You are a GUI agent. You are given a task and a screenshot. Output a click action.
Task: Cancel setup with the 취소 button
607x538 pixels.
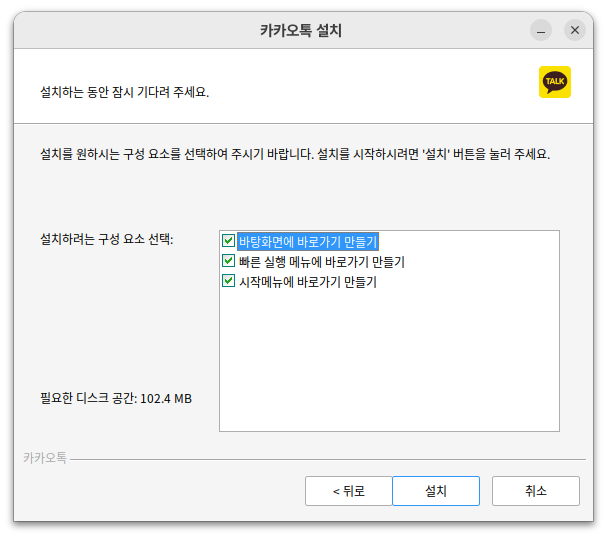[536, 491]
